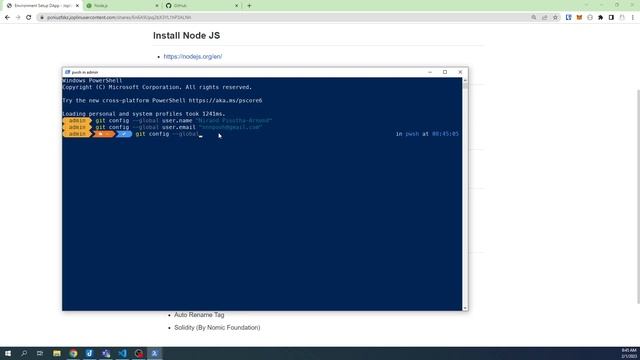Open Microsoft Teams from the taskbar
640x360 pixels.
click(106, 353)
